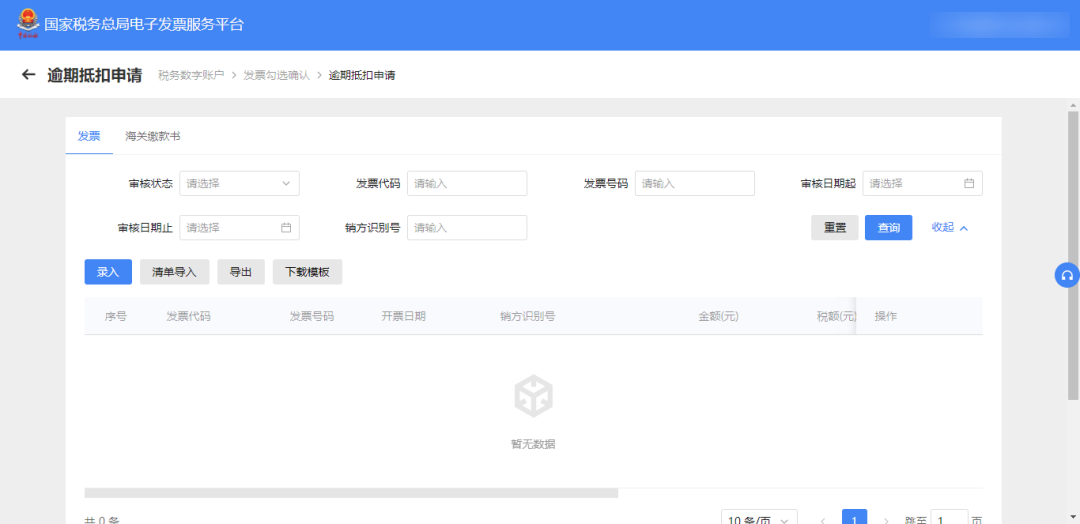Click the 发票号码 input field
Screen dimensions: 1080x524
(695, 184)
